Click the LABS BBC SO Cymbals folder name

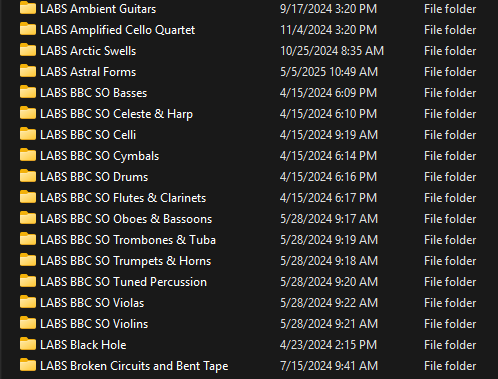click(99, 156)
